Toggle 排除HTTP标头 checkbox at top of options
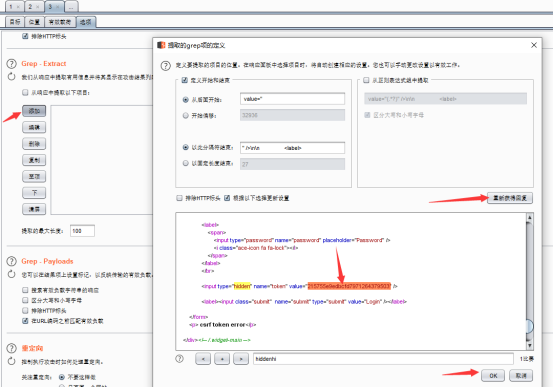 point(25,36)
